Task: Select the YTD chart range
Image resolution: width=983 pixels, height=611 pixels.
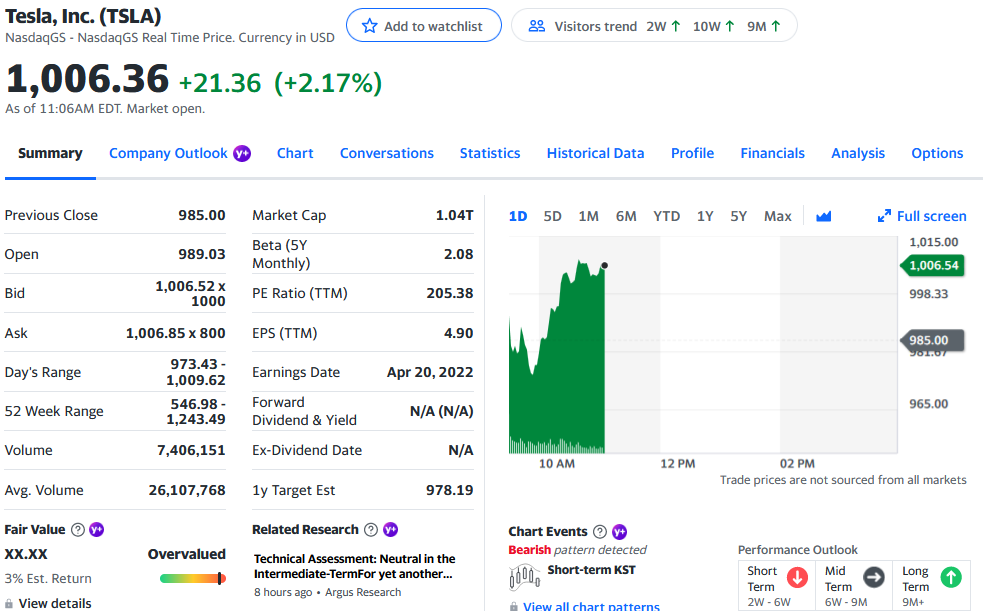Action: [666, 216]
